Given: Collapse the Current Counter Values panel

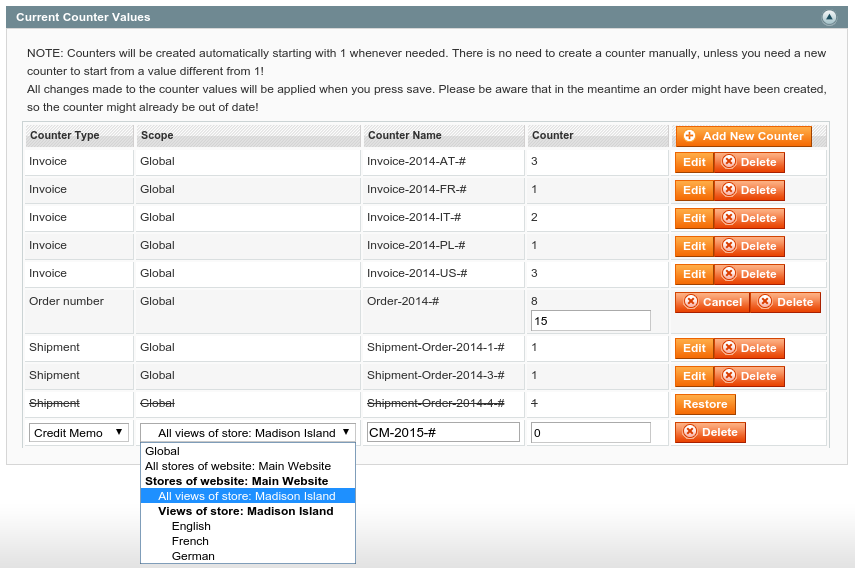Looking at the screenshot, I should [828, 17].
